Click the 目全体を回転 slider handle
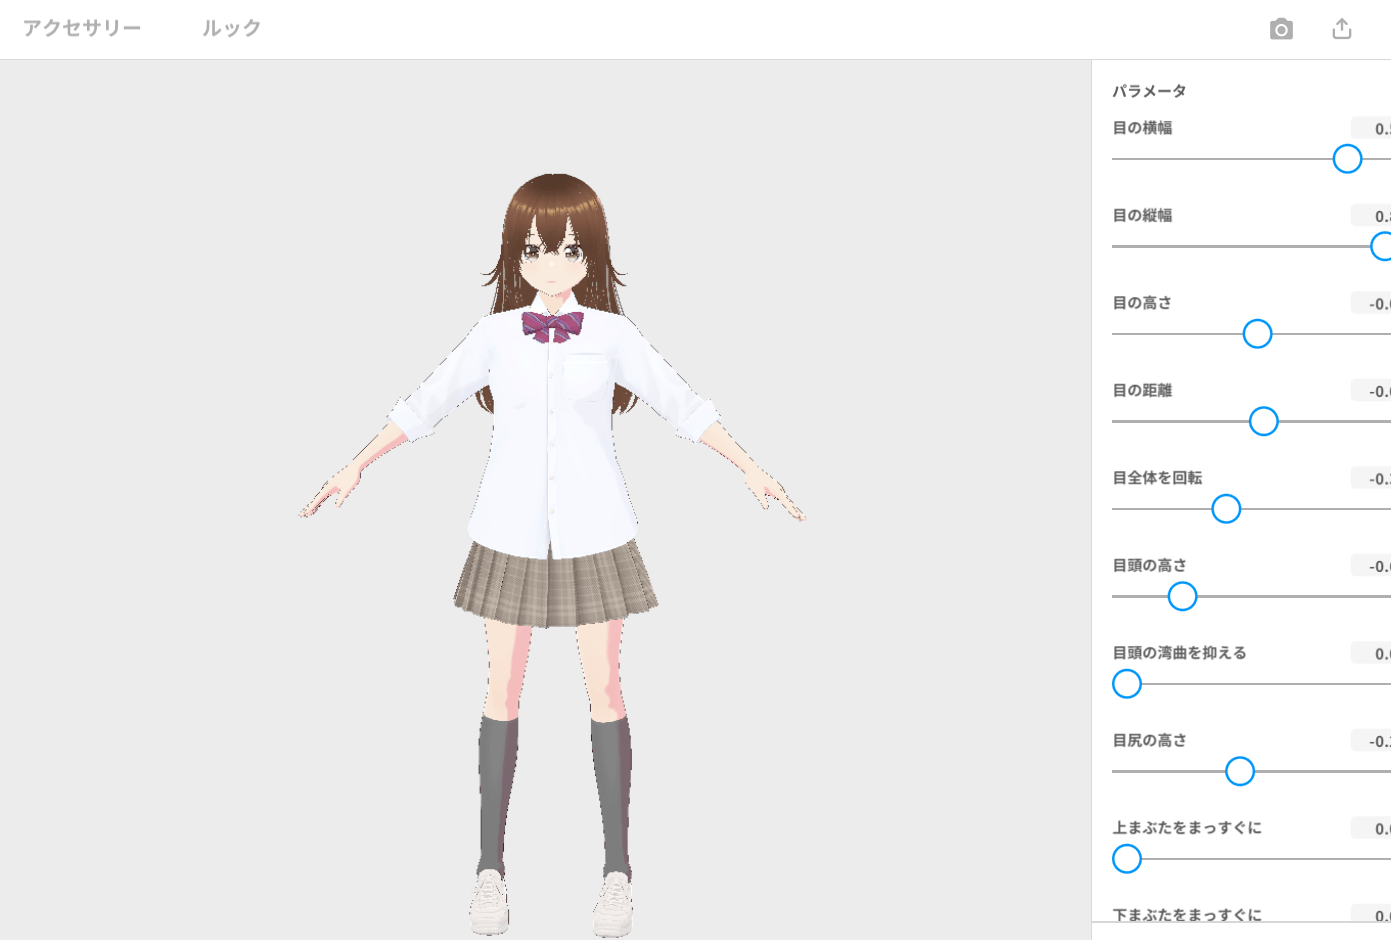 1226,509
